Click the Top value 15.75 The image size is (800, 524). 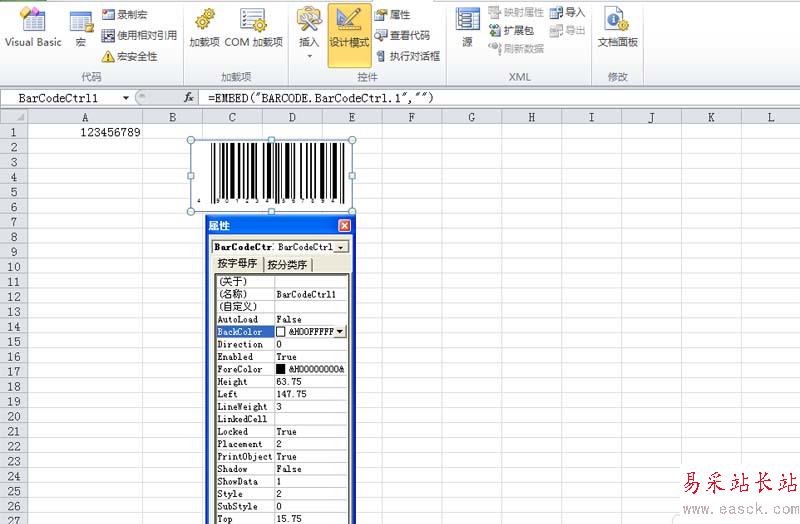(311, 519)
